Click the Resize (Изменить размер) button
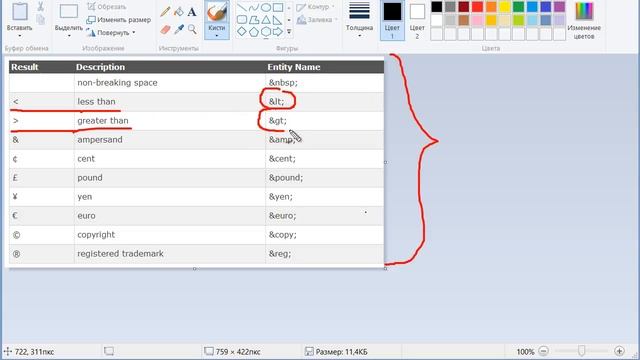640x360 pixels. 119,20
